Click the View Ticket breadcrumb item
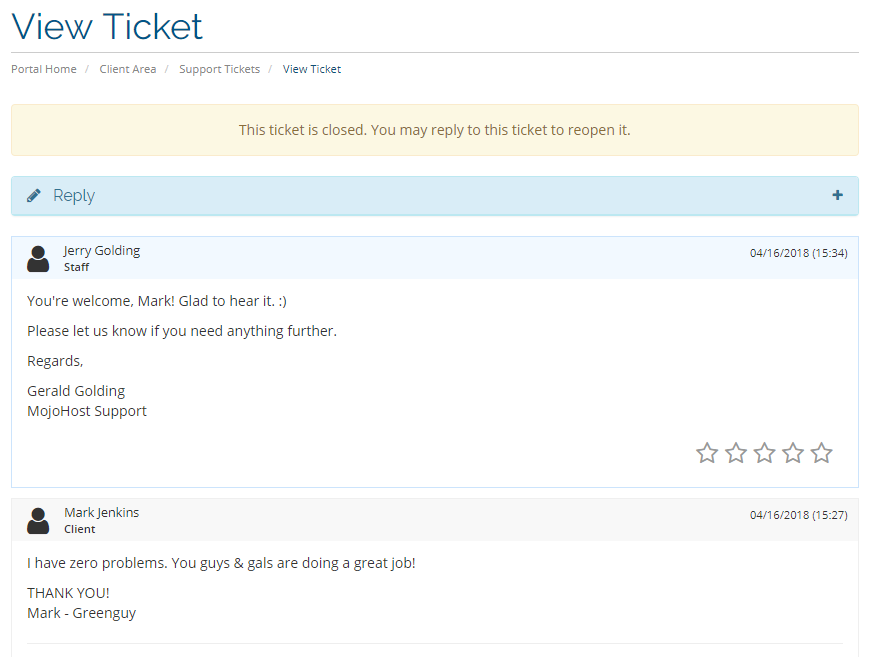873x657 pixels. point(312,69)
